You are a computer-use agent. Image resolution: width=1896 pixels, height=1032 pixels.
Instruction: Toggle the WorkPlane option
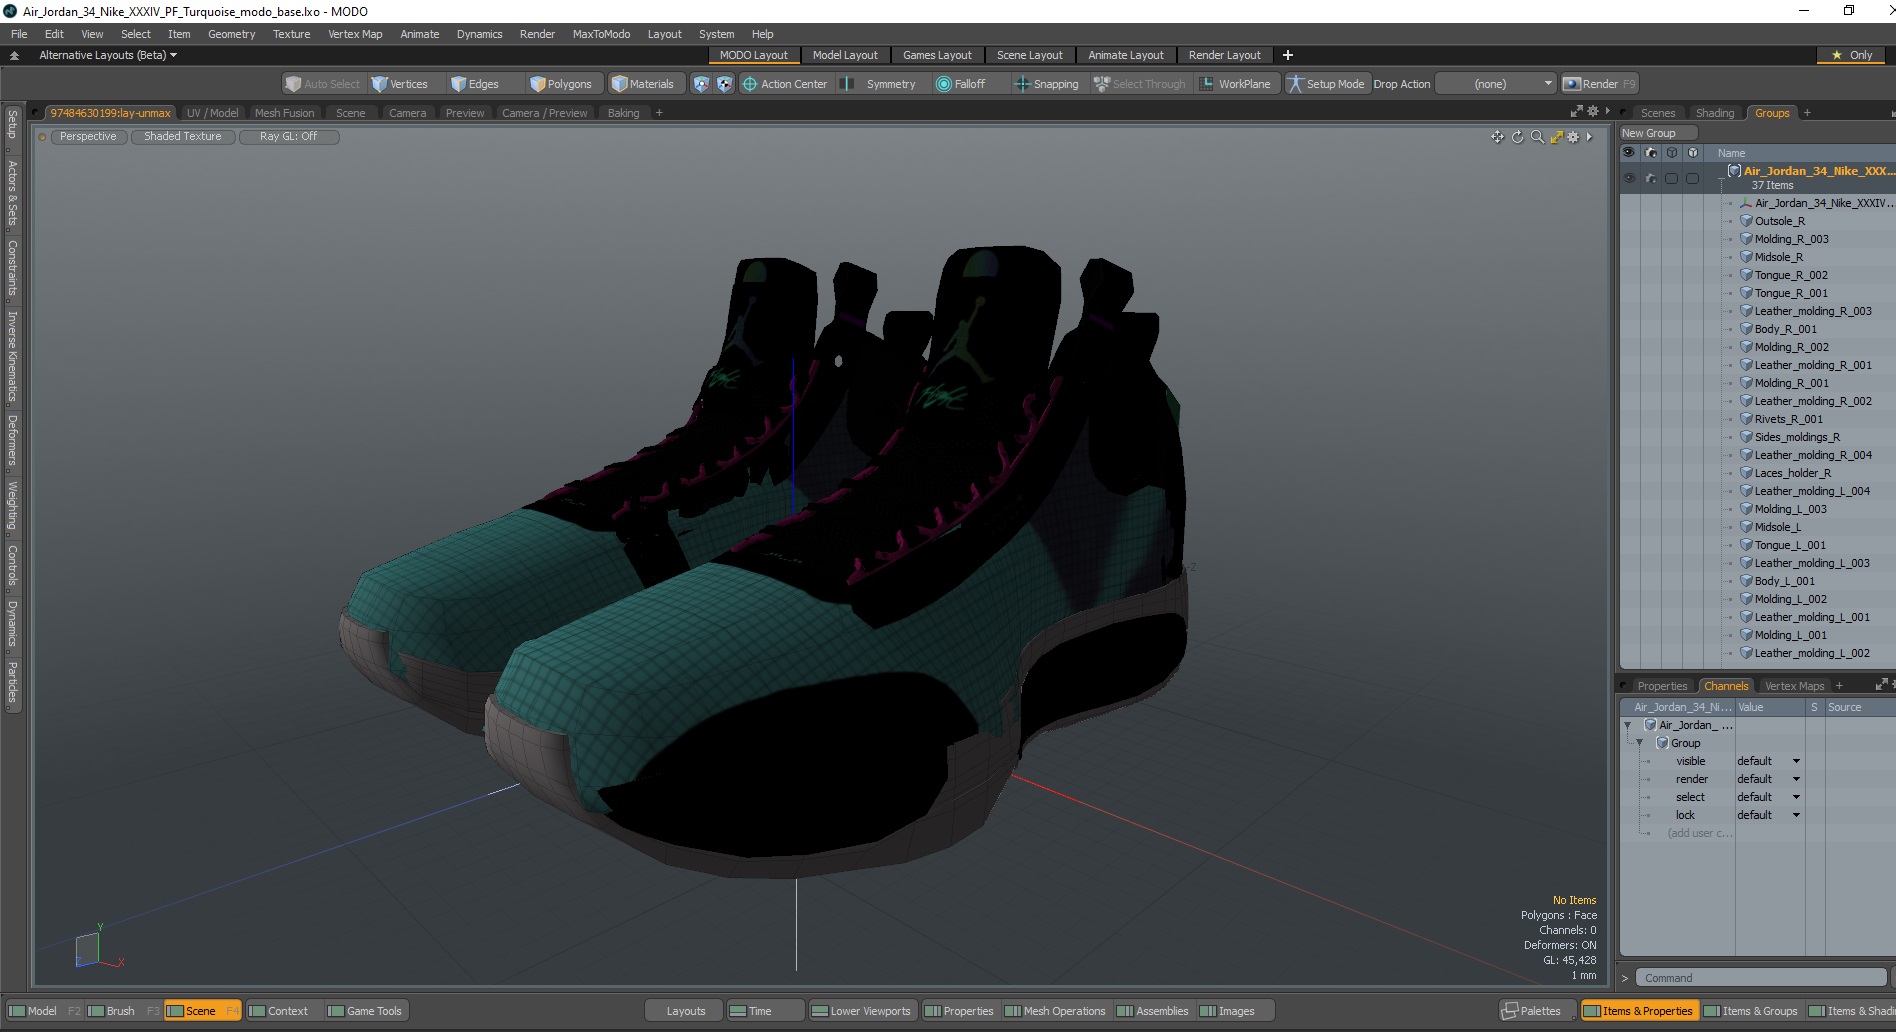[1236, 84]
